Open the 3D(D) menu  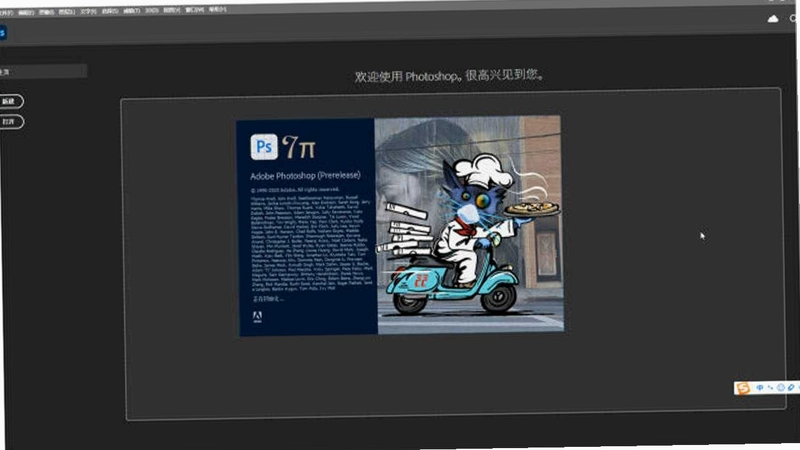[152, 10]
